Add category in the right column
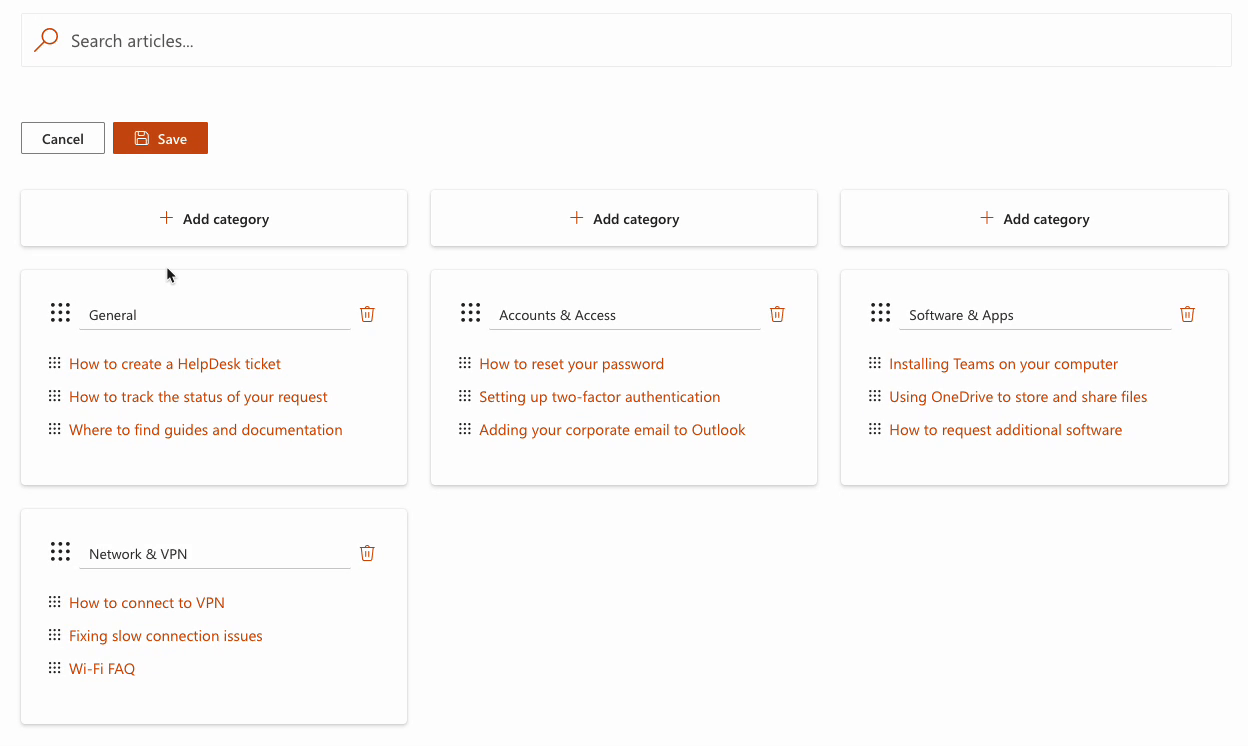Viewport: 1248px width, 746px height. point(1034,218)
